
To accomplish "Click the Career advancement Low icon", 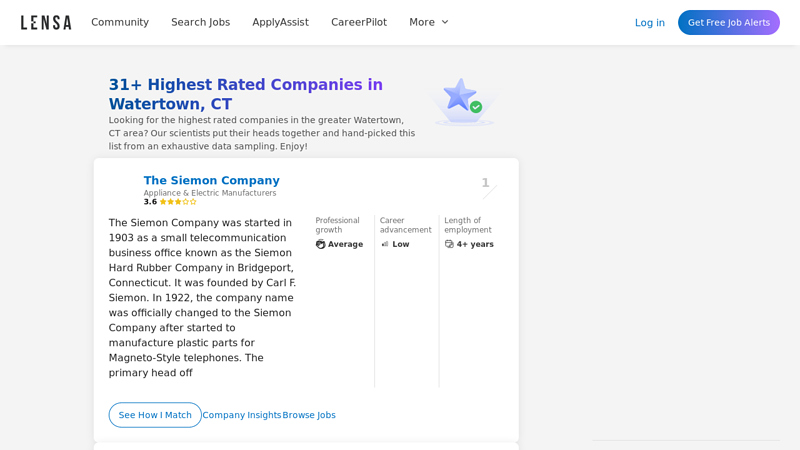I will (385, 244).
